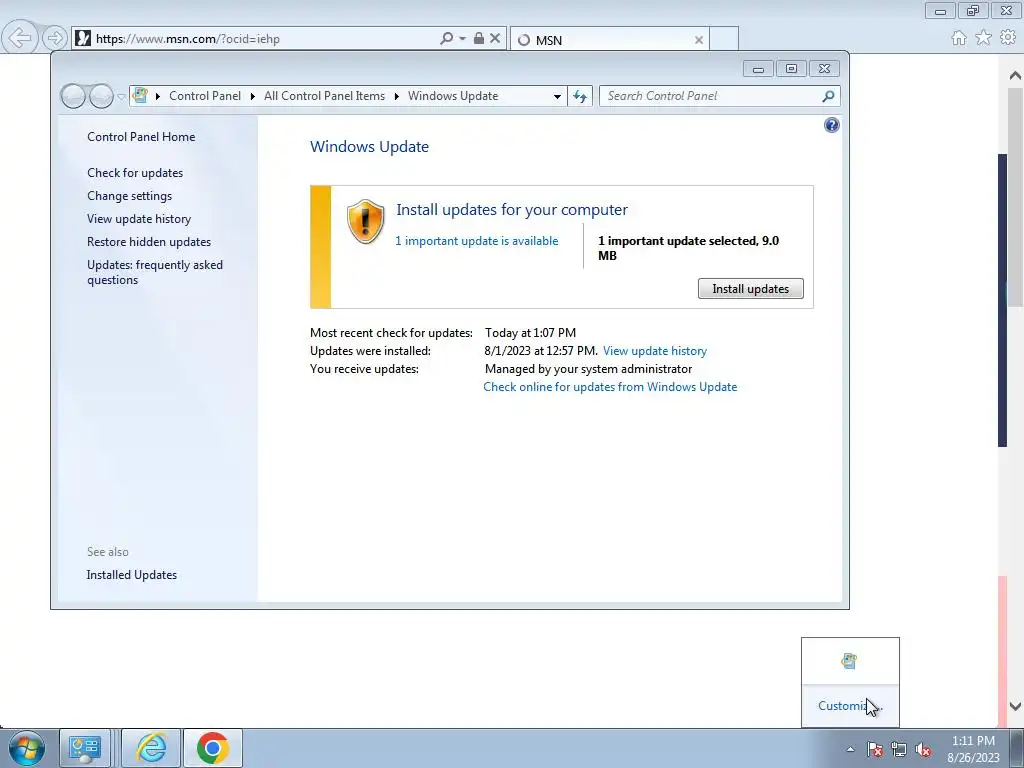
Task: Minimize the Windows Update window
Action: click(758, 69)
